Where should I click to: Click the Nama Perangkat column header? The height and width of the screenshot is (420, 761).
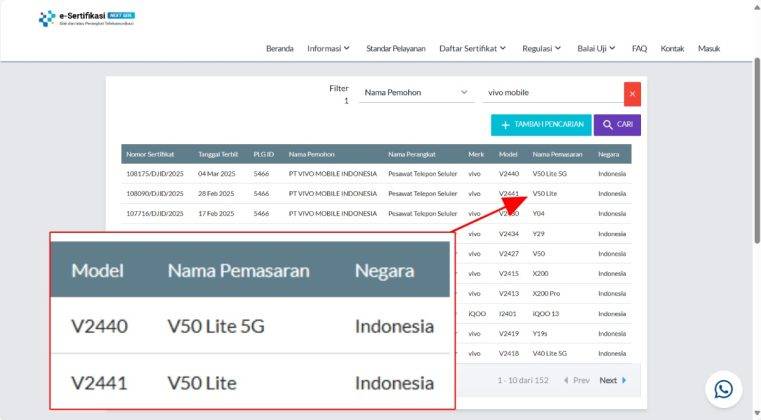point(412,154)
